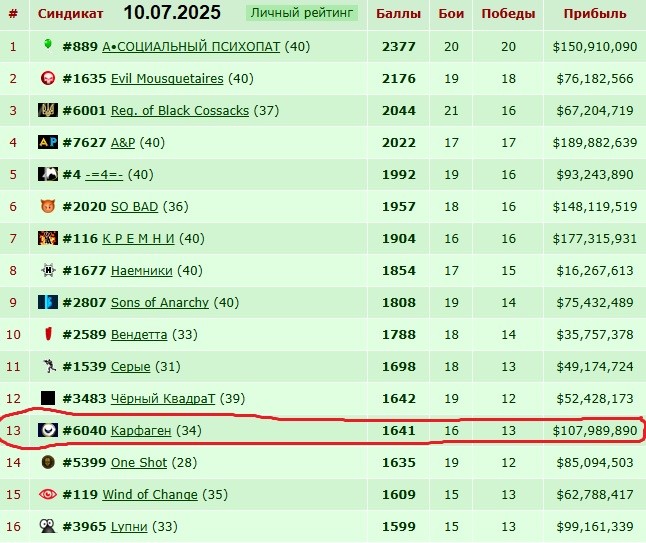Image resolution: width=646 pixels, height=543 pixels.
Task: Open the Lупни syndicate link
Action: coord(129,527)
